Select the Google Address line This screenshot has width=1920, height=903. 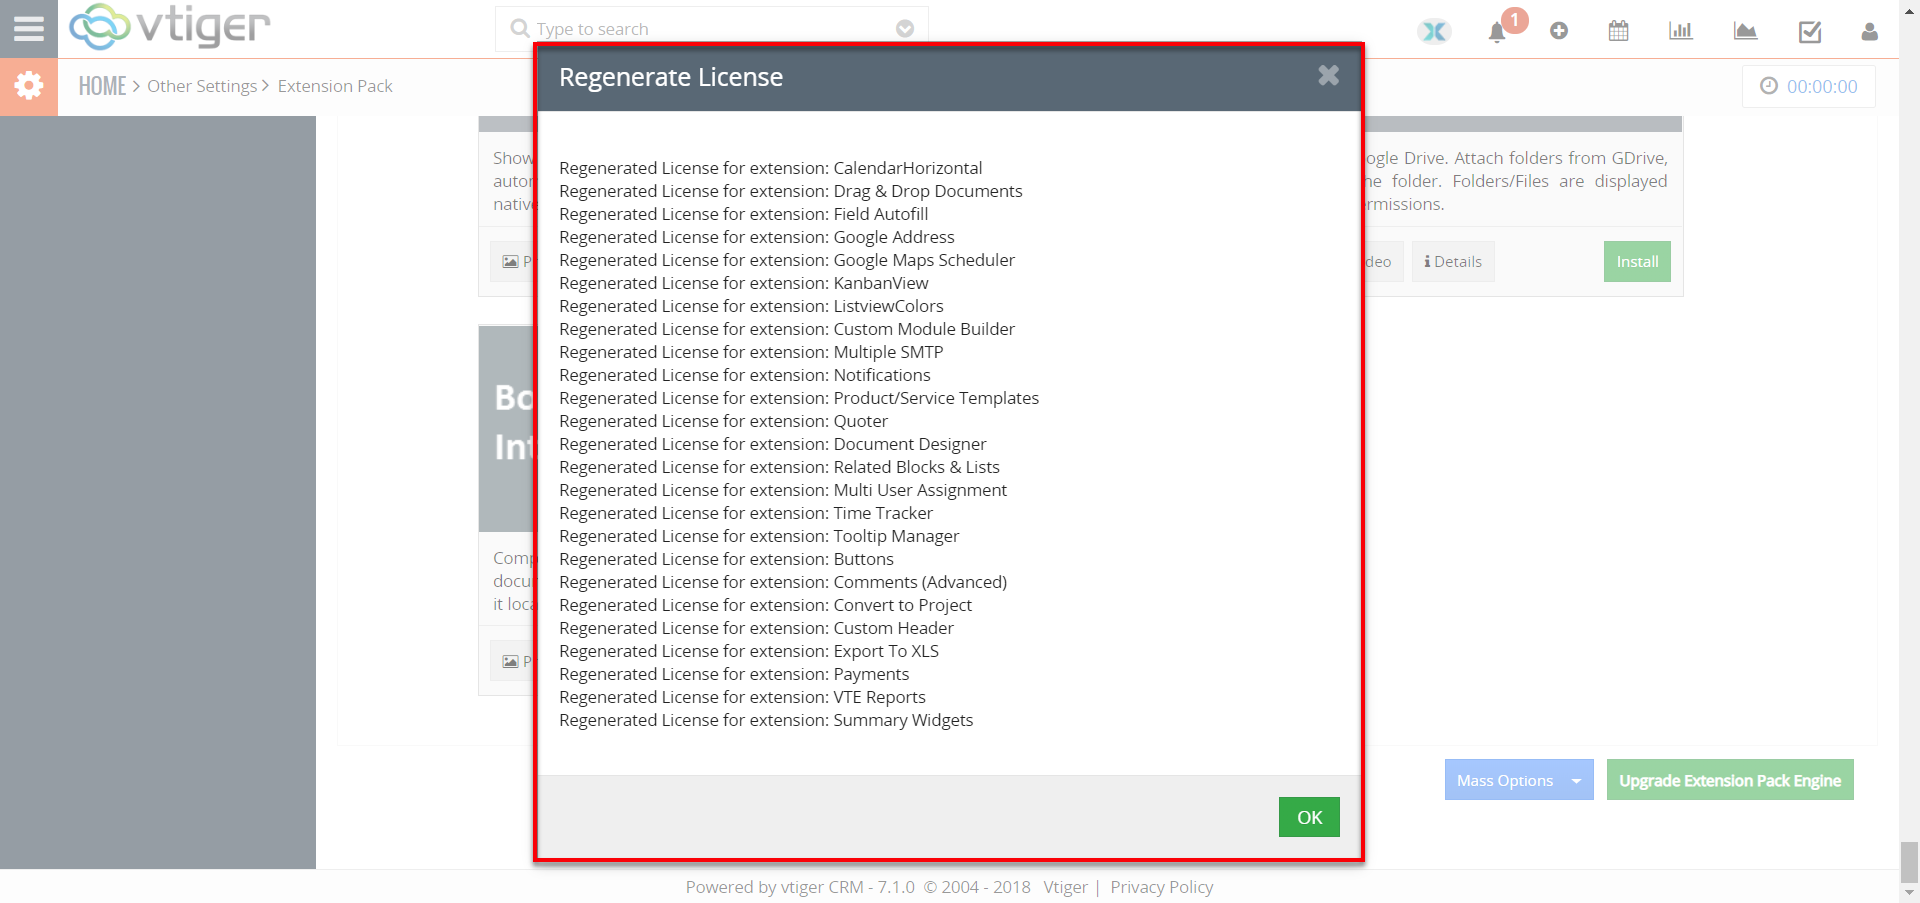(x=757, y=237)
